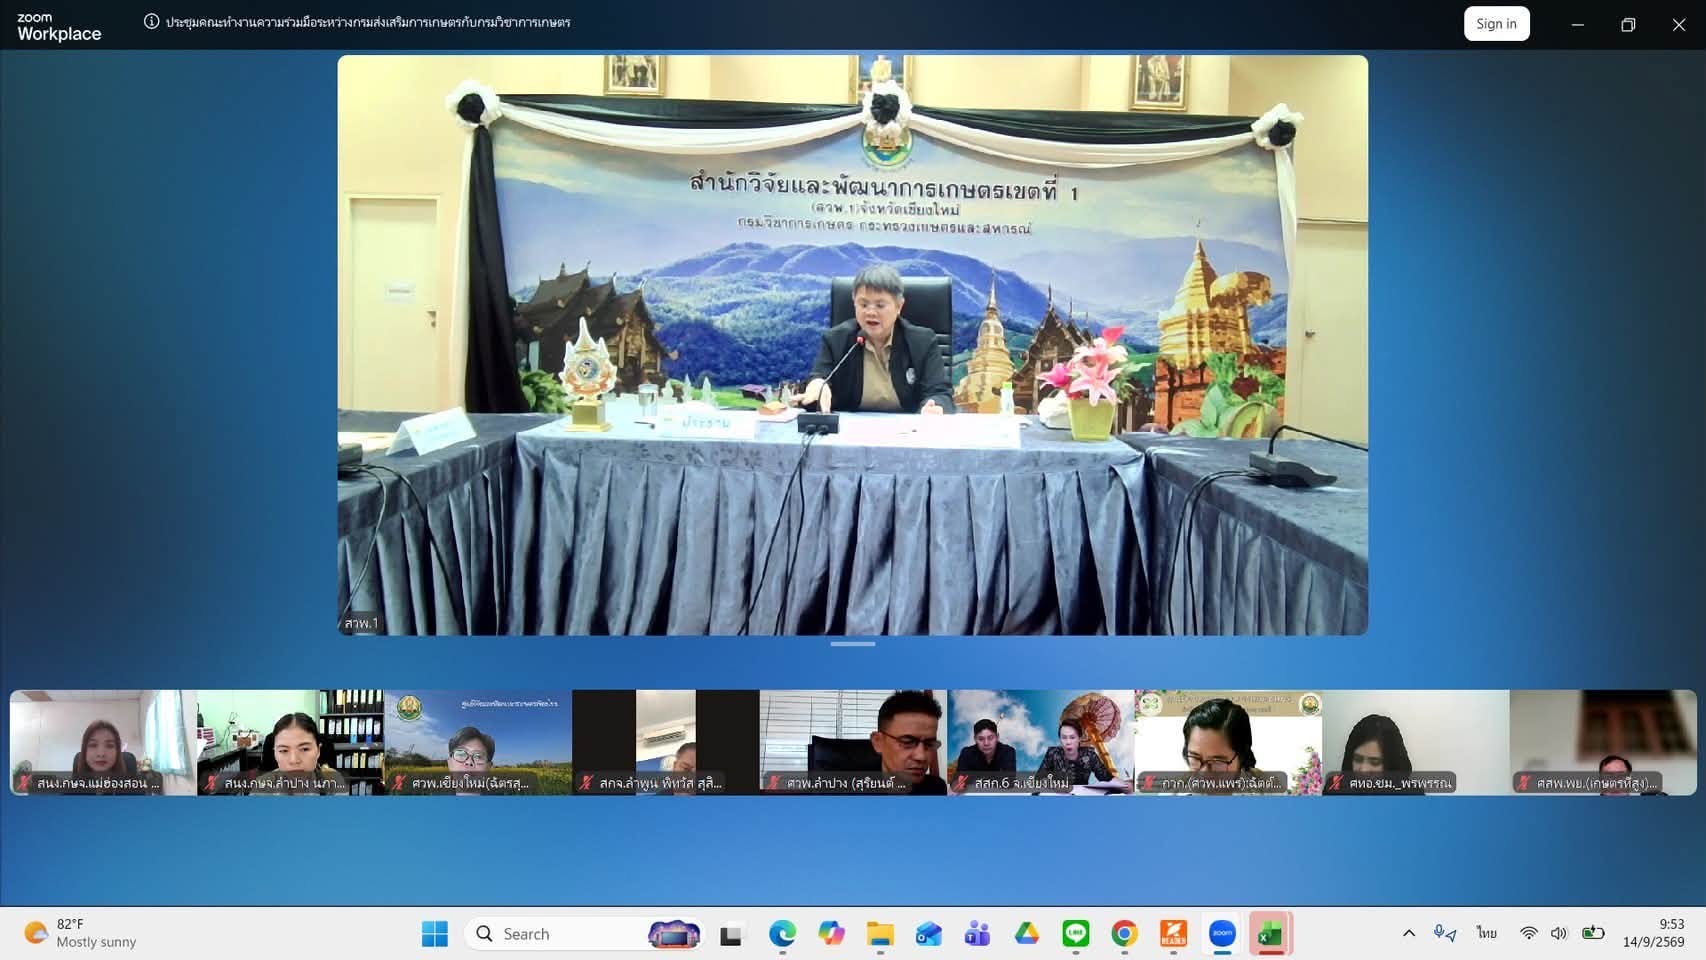The width and height of the screenshot is (1706, 960).
Task: Open the Excel icon in the taskbar
Action: pos(1270,934)
